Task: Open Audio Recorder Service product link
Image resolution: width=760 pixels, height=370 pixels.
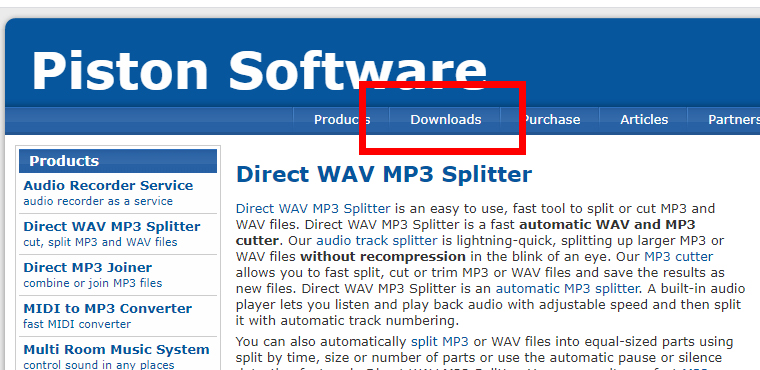Action: pos(108,185)
